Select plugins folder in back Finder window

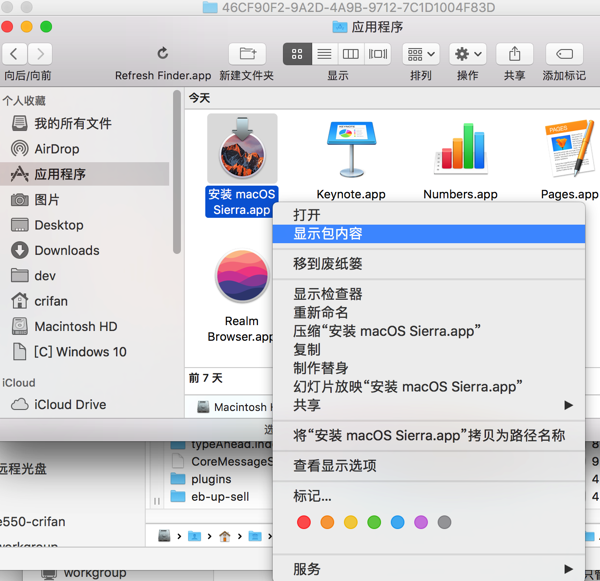click(x=201, y=479)
